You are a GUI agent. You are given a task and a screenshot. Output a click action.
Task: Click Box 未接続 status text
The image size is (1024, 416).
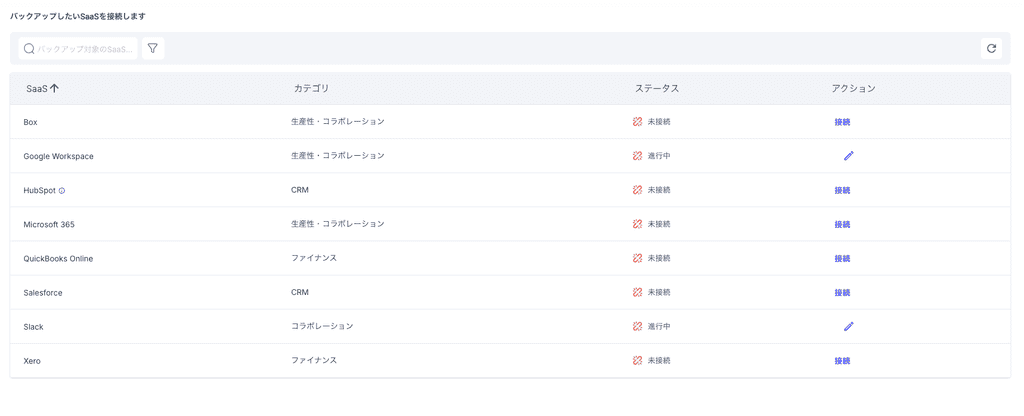(659, 122)
